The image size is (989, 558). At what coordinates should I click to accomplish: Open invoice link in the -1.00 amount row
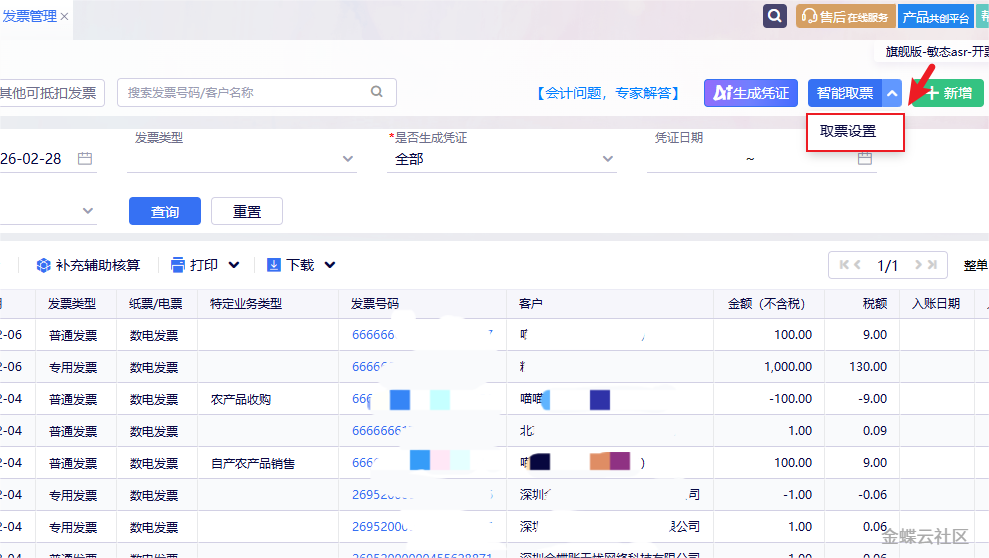[x=382, y=495]
